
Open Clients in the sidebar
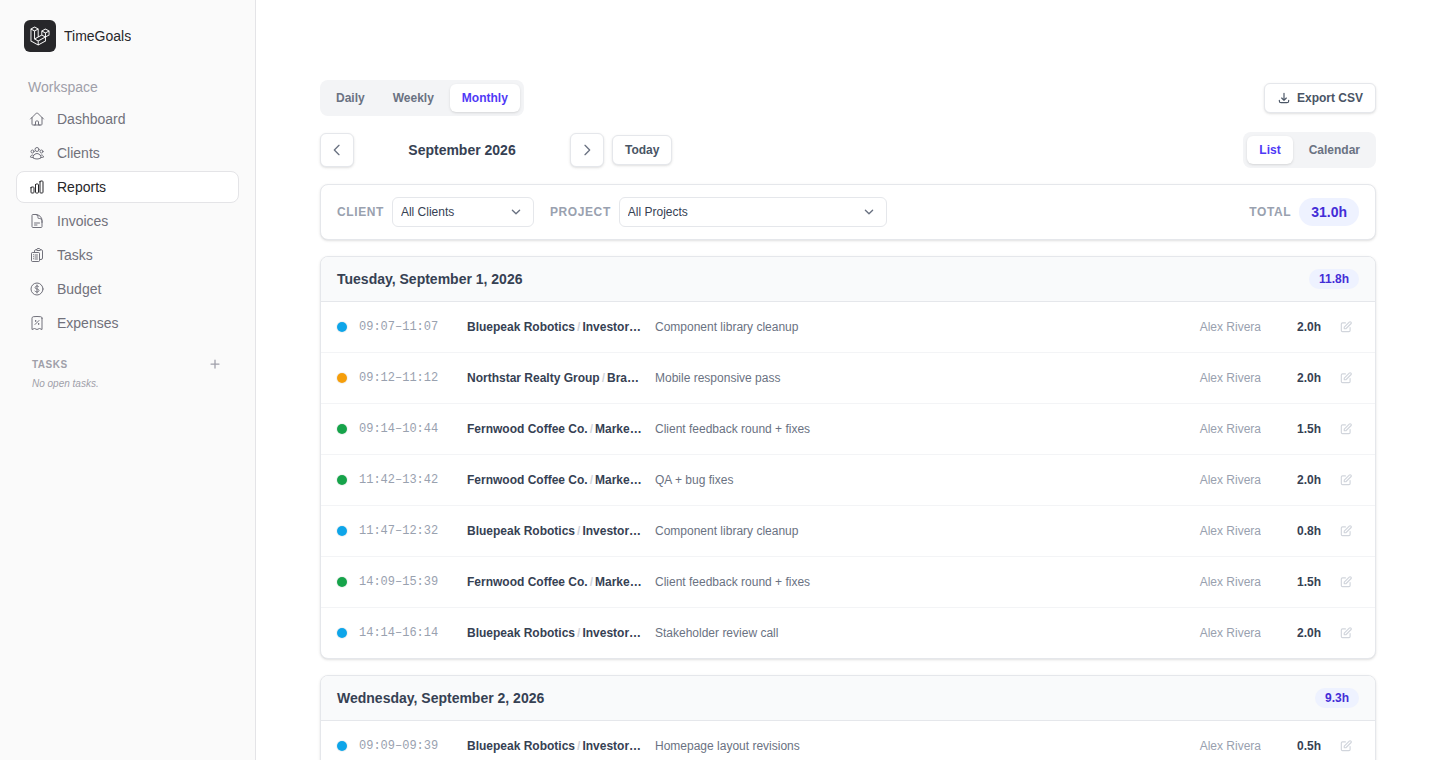point(127,153)
